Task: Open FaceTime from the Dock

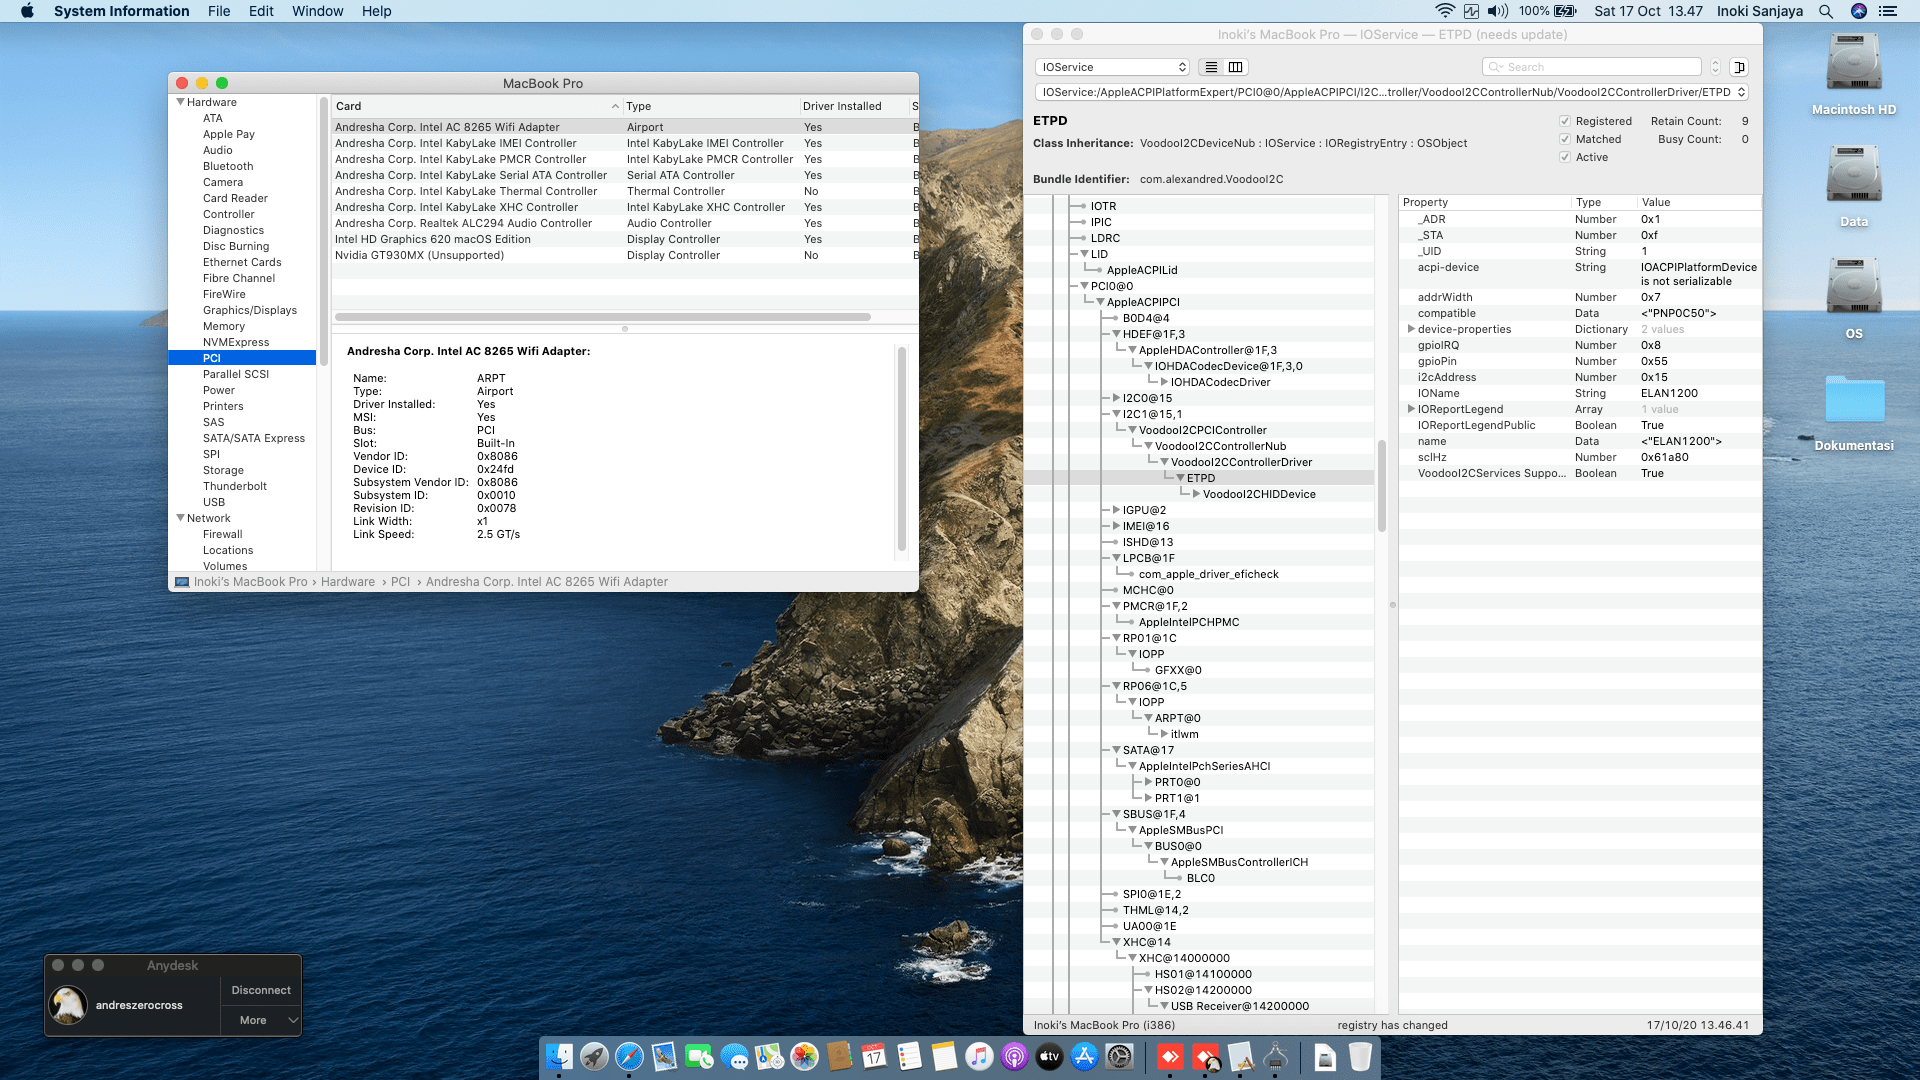Action: [x=699, y=1056]
